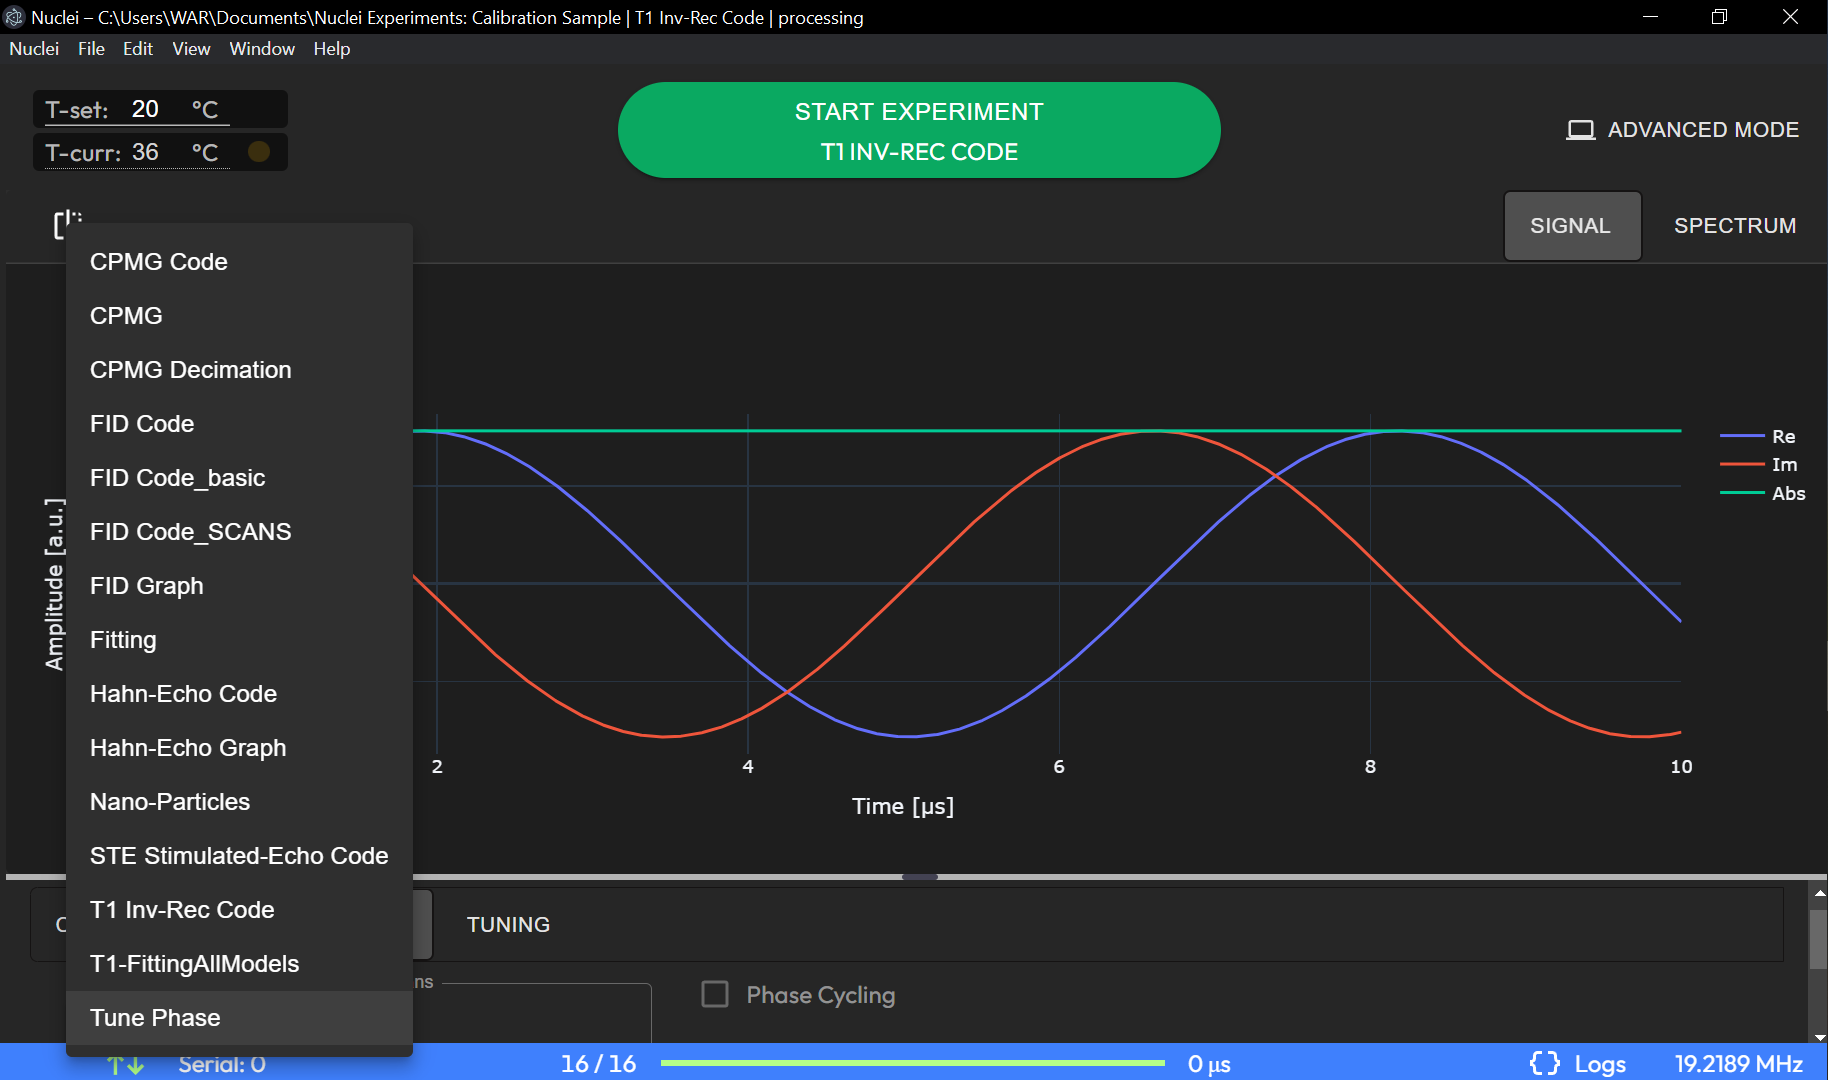1828x1080 pixels.
Task: Select the CPMG experiment entry
Action: coord(239,316)
